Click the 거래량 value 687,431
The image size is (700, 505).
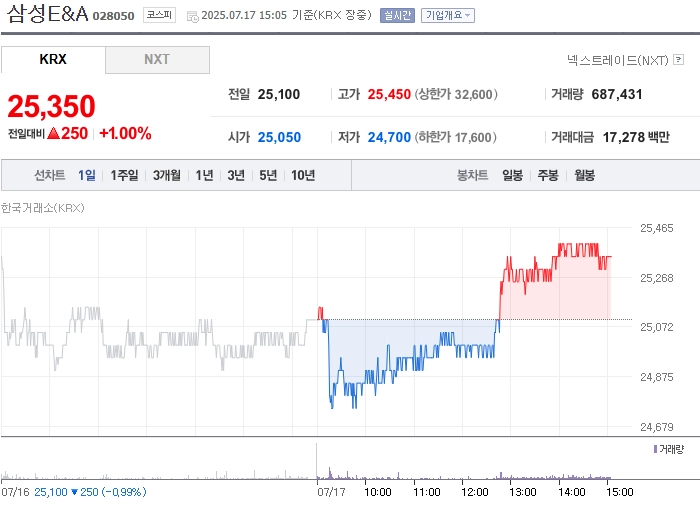(617, 94)
